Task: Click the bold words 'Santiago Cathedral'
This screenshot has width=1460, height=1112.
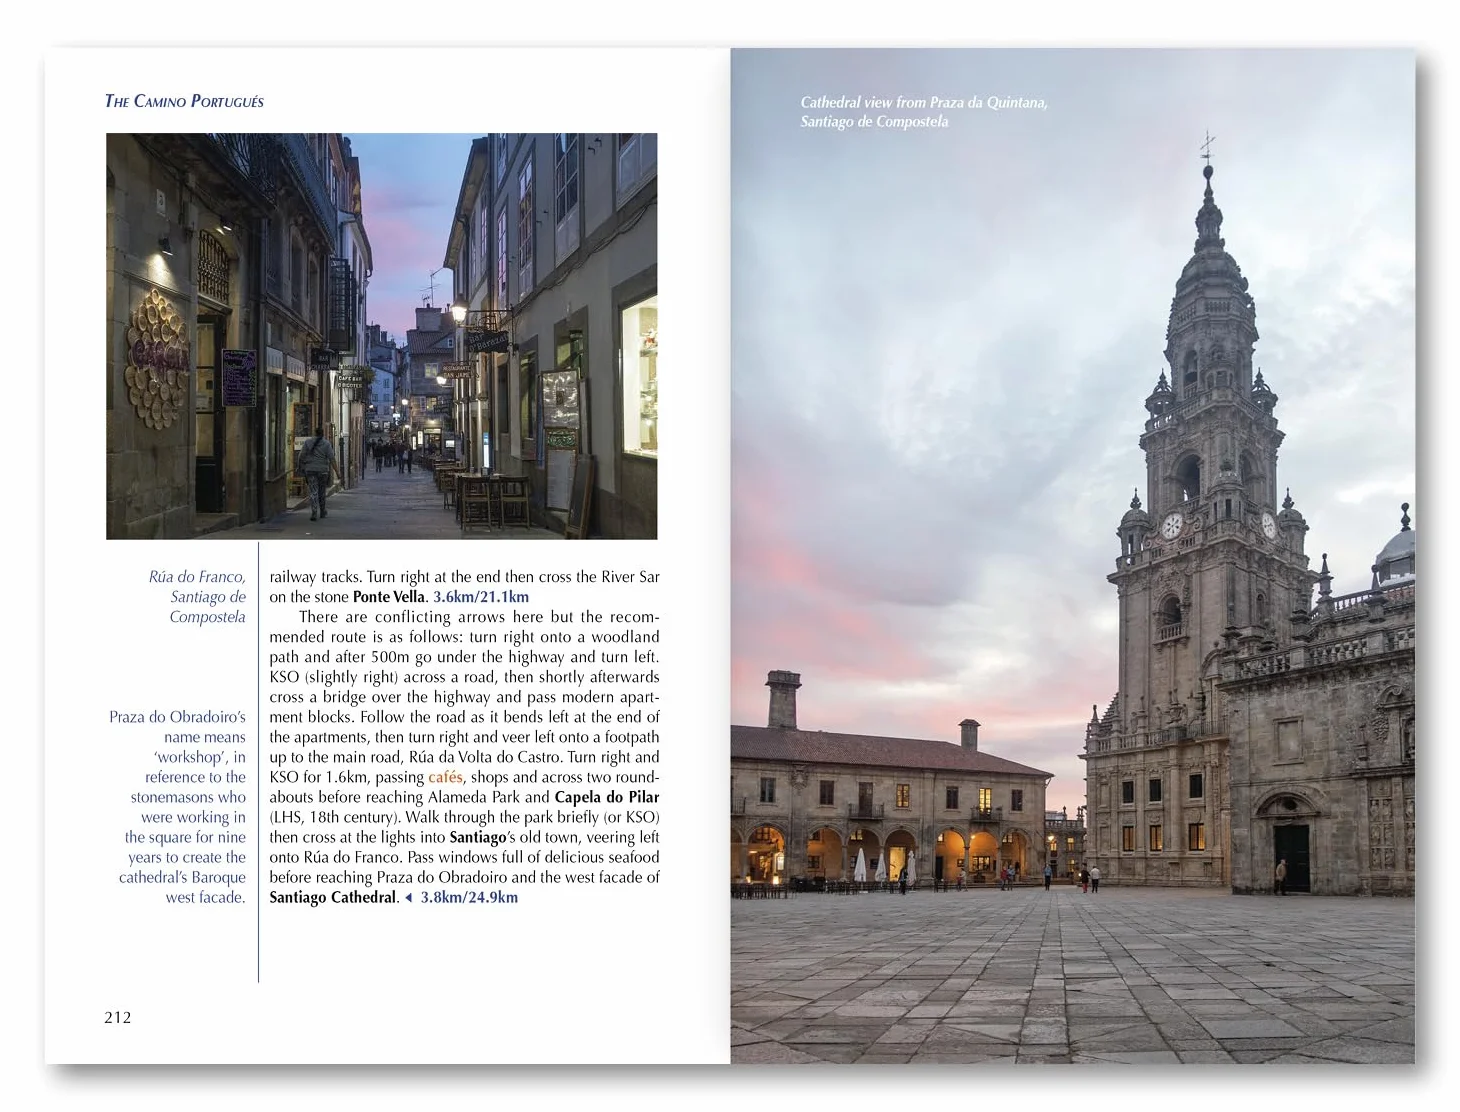Action: 333,897
